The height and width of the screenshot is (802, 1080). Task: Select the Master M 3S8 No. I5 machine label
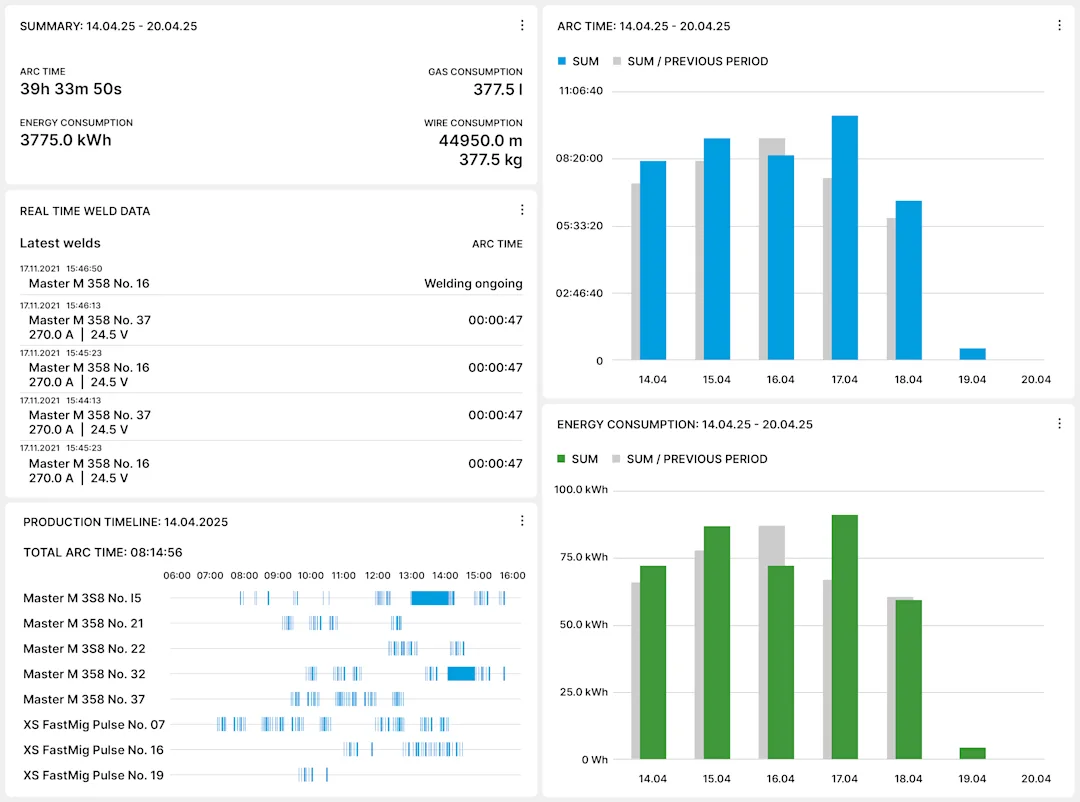coord(85,597)
